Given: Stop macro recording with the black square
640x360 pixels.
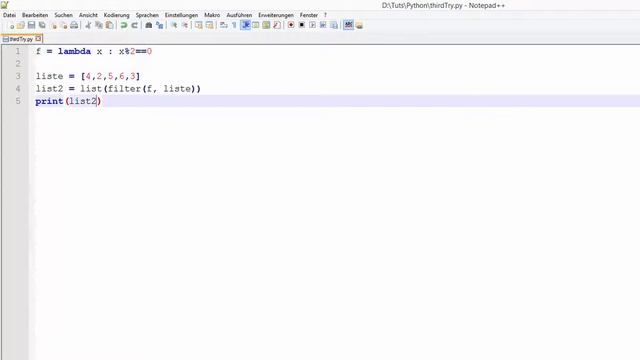Looking at the screenshot, I should [x=302, y=25].
